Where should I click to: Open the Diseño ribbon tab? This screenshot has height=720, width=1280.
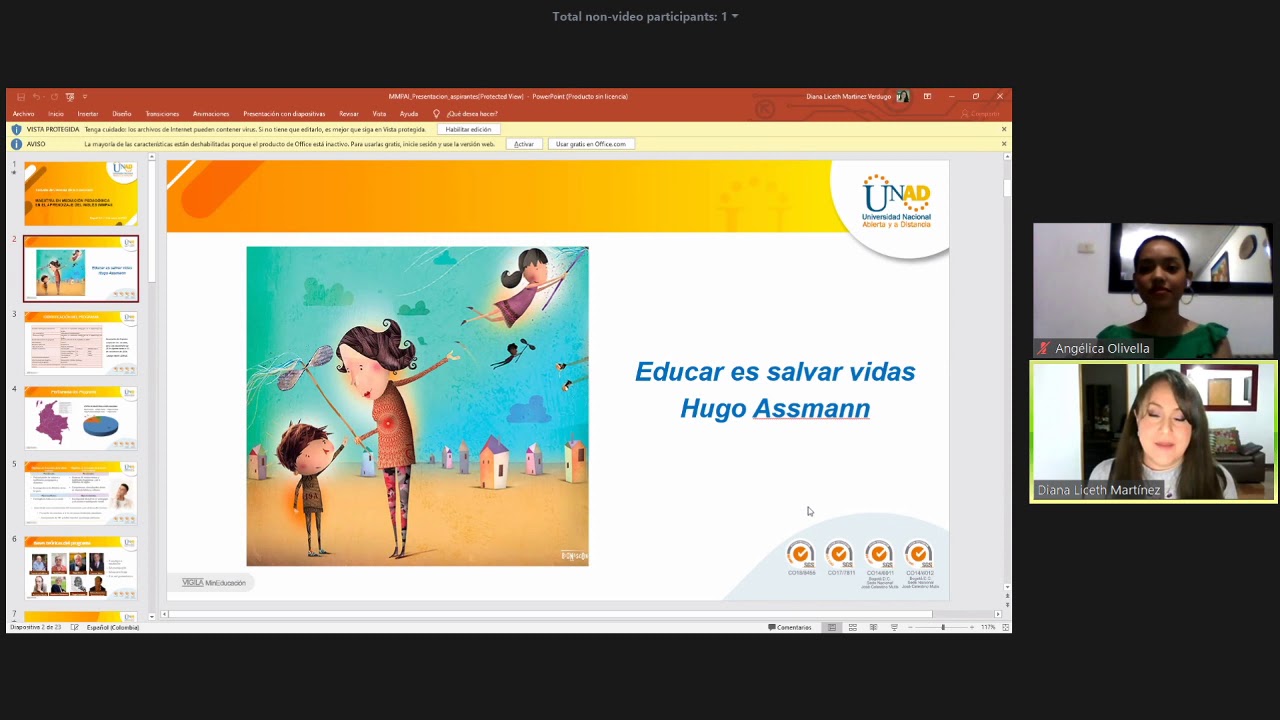(122, 114)
